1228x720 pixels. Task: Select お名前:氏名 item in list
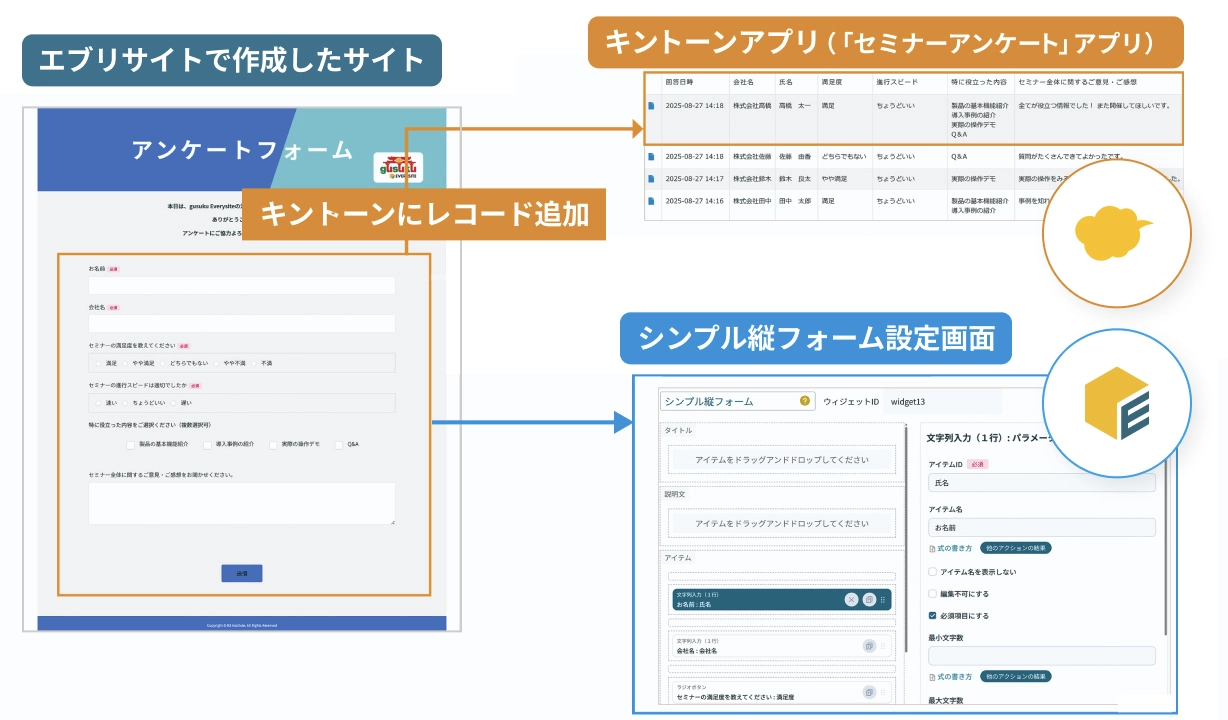point(783,599)
